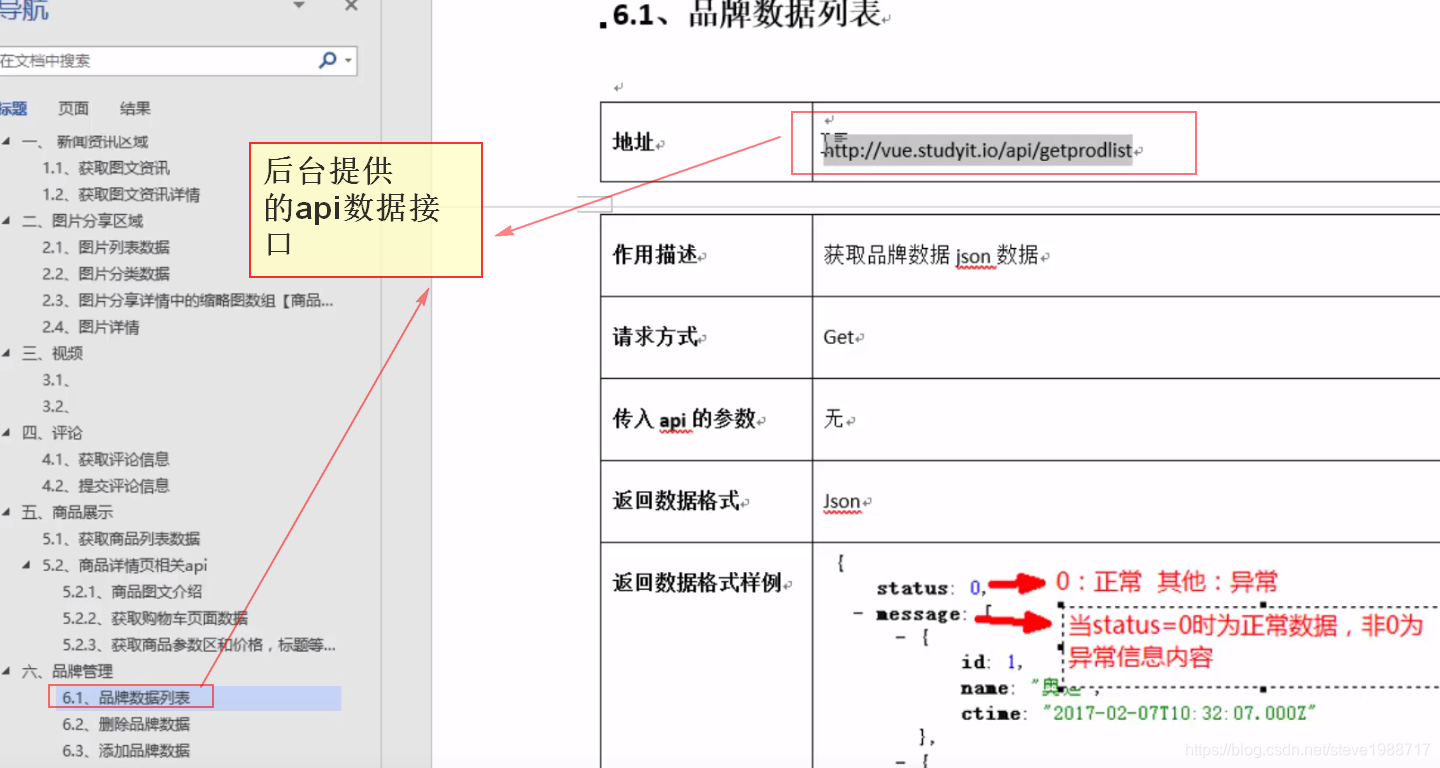Click the search magnifier icon in navigation pane
The width and height of the screenshot is (1440, 768).
pos(327,60)
